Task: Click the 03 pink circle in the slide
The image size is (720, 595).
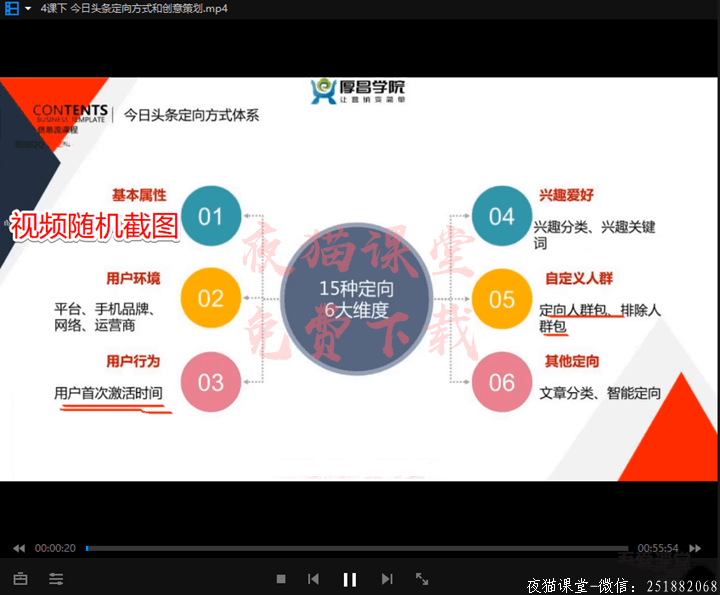Action: pos(211,382)
